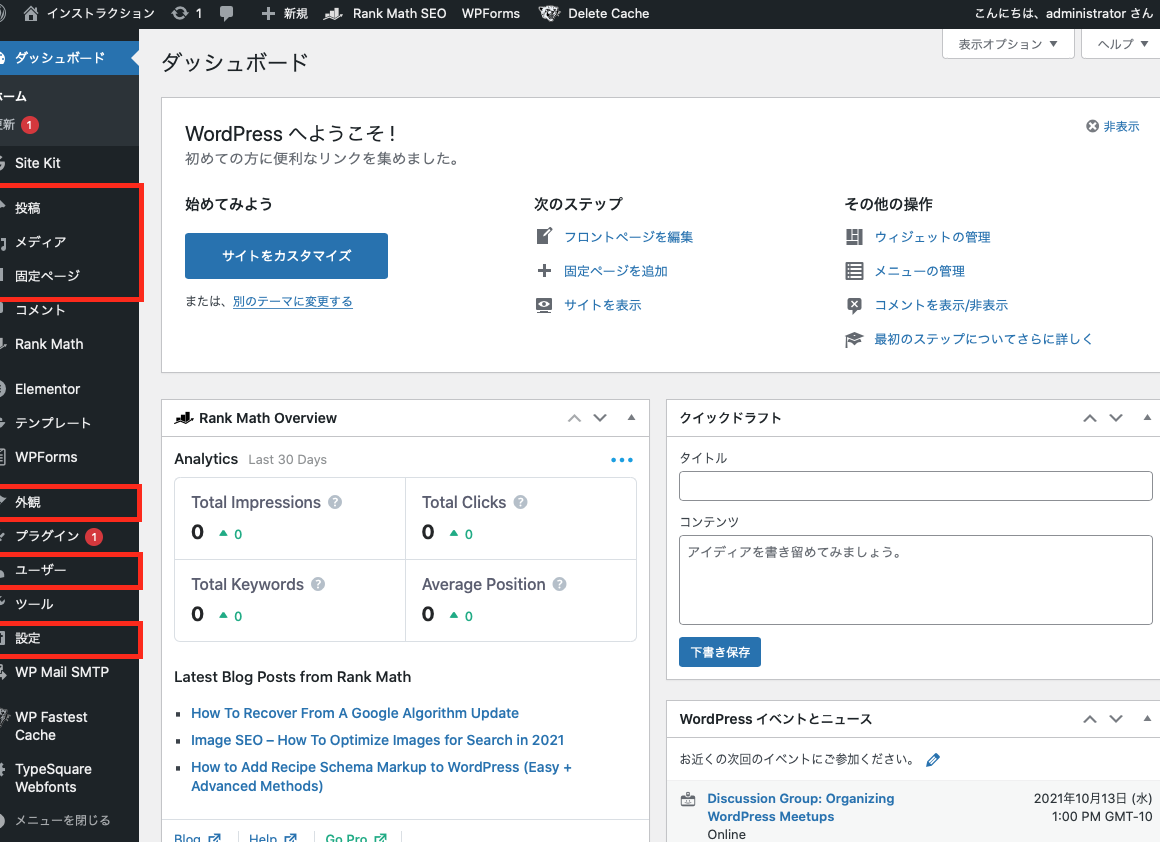The height and width of the screenshot is (842, 1160).
Task: Open Image SEO blog post link
Action: (x=377, y=740)
